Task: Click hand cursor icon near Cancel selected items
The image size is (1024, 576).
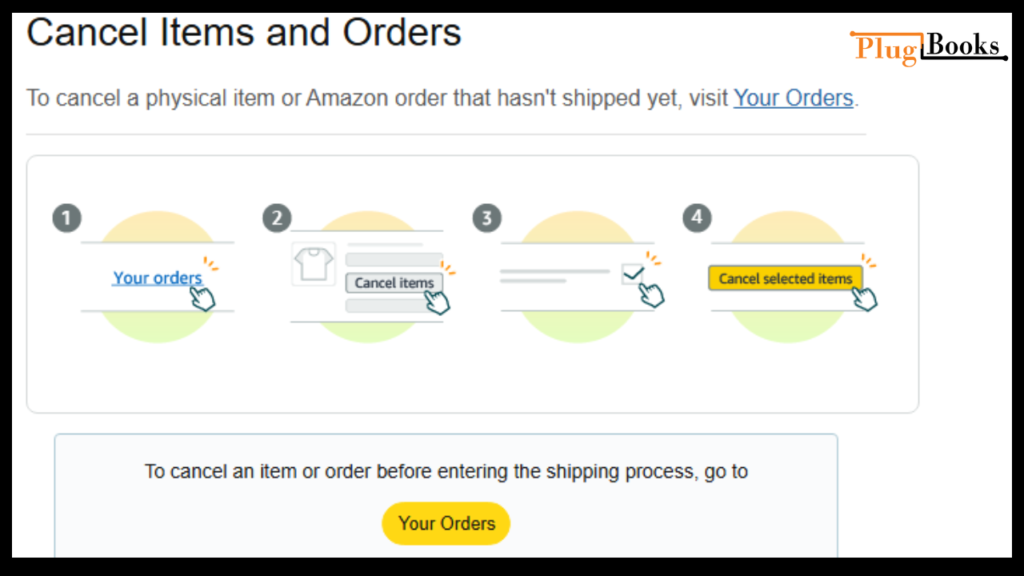Action: pos(865,298)
